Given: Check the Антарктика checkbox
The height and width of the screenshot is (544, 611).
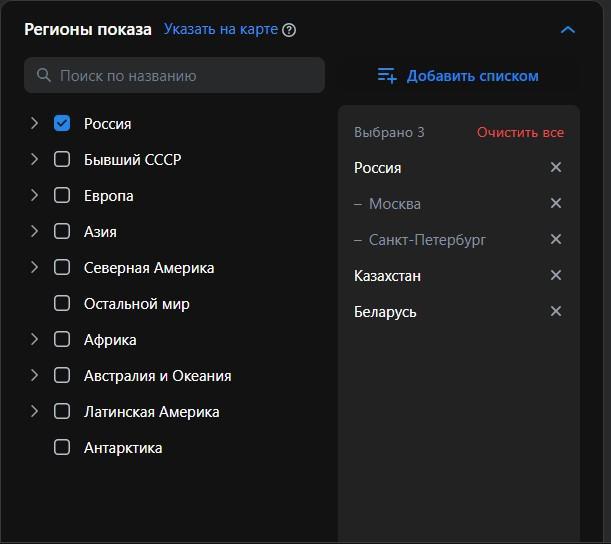Looking at the screenshot, I should (62, 448).
